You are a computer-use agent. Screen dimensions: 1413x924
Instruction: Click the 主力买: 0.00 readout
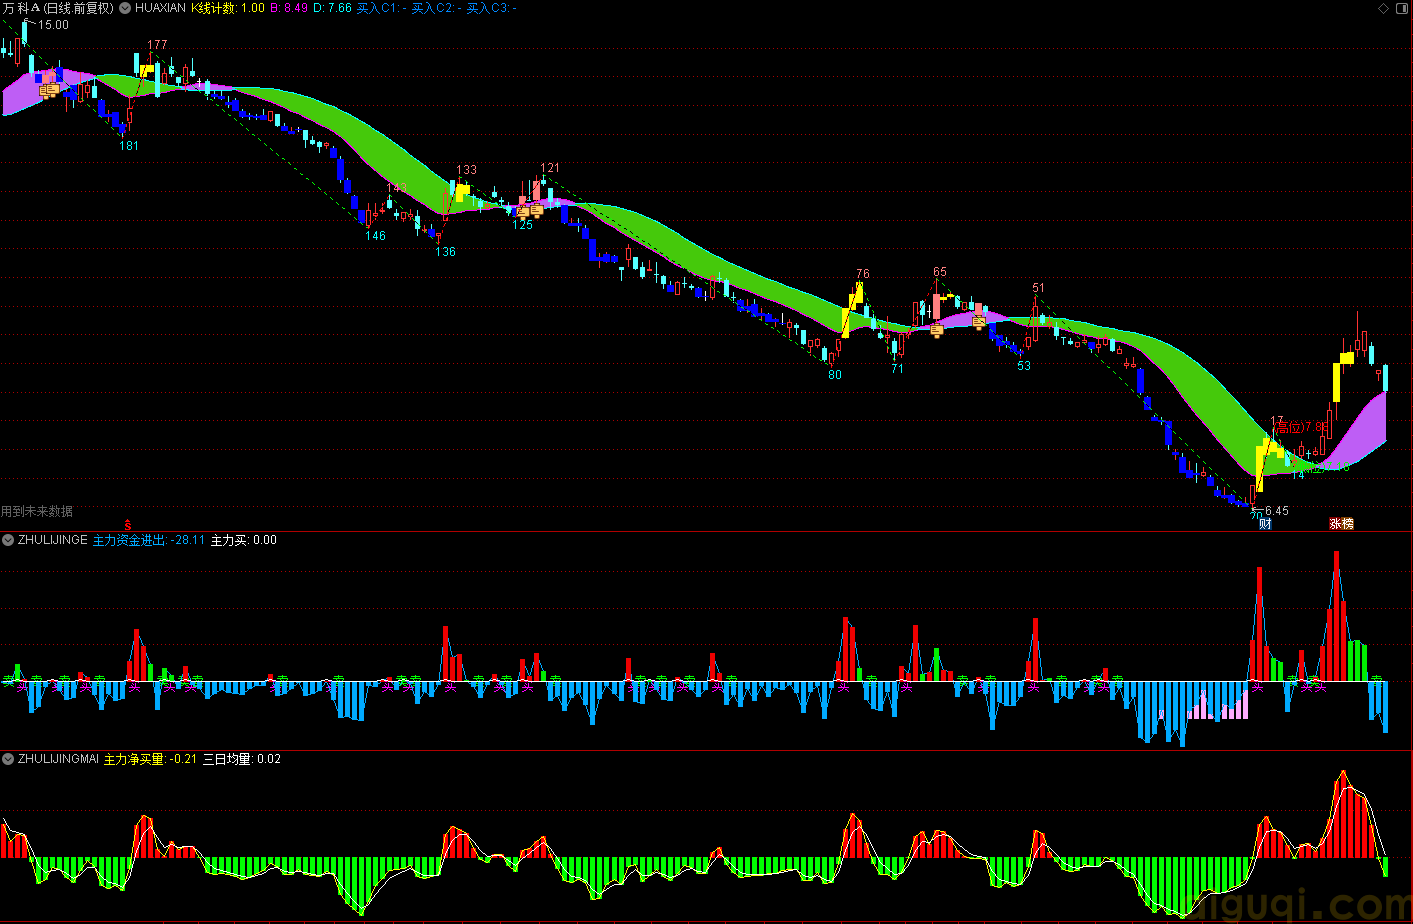point(244,540)
